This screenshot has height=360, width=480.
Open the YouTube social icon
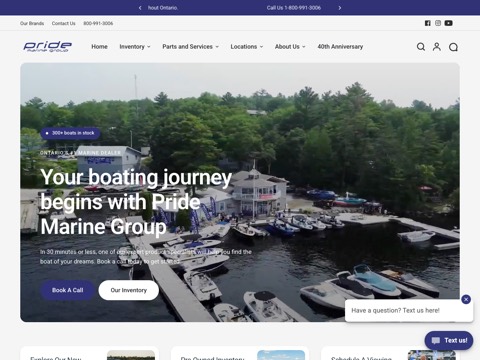449,23
